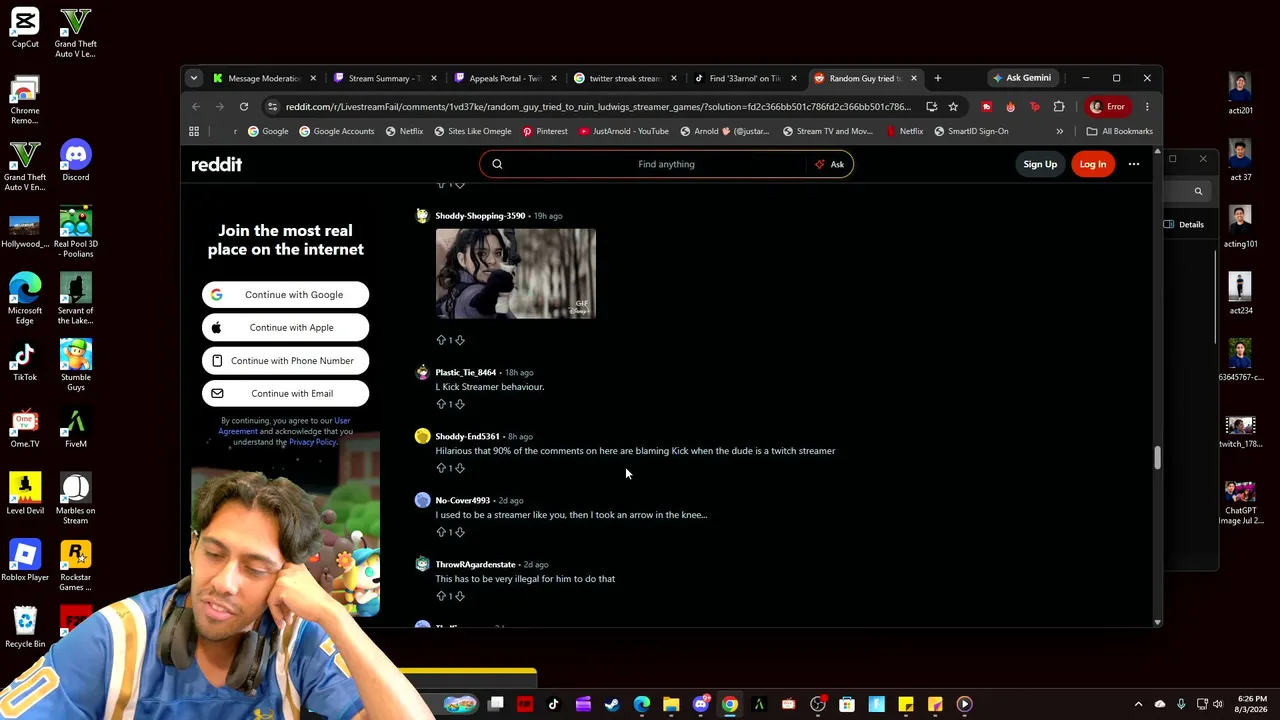
Task: Continue with Apple sign-in
Action: [285, 328]
